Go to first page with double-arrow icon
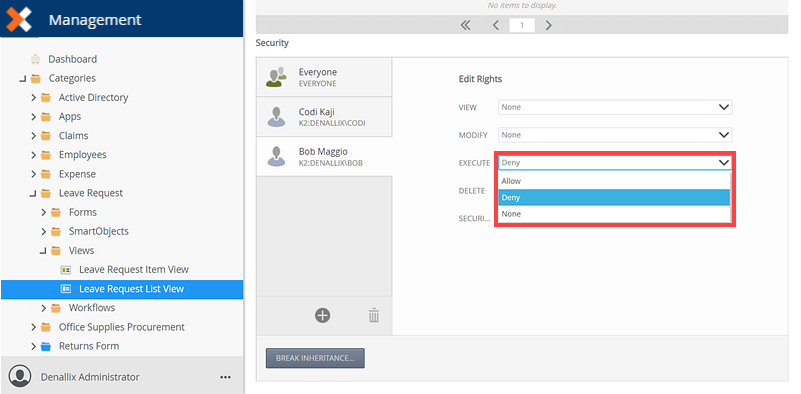This screenshot has height=394, width=801. click(465, 25)
